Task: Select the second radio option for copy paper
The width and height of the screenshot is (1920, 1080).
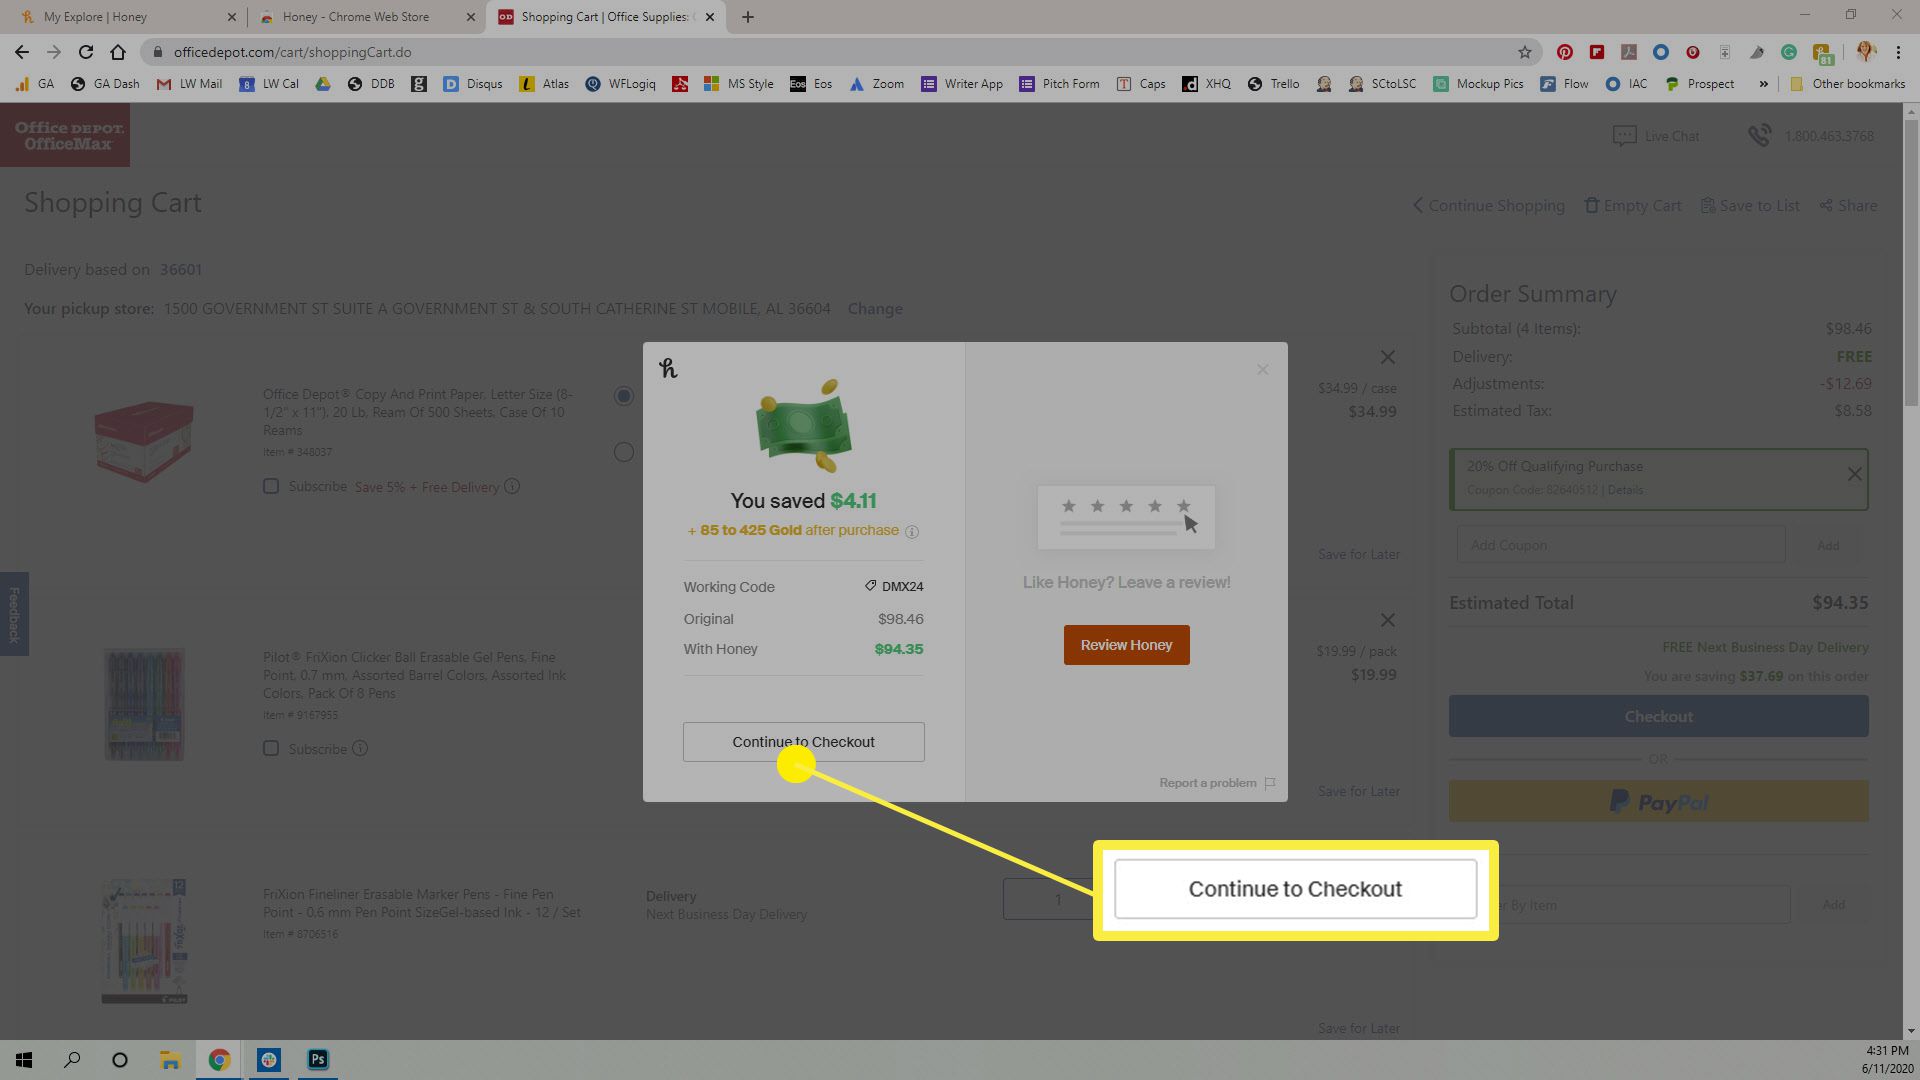Action: point(624,452)
